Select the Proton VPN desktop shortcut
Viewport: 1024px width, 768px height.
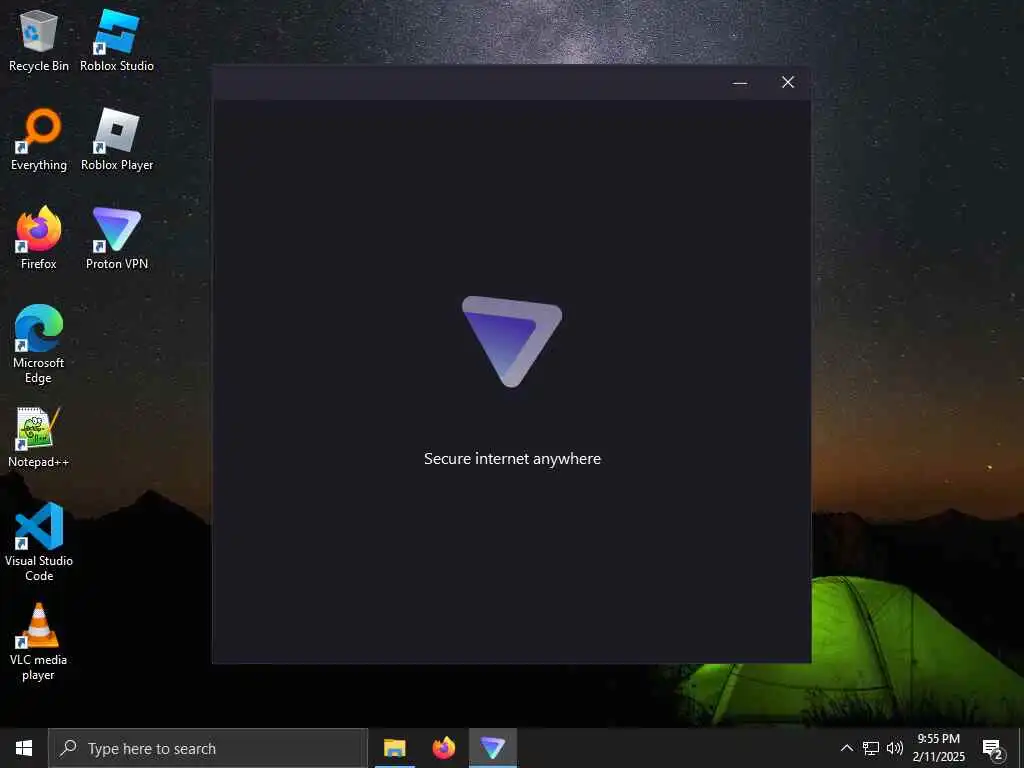pyautogui.click(x=117, y=238)
